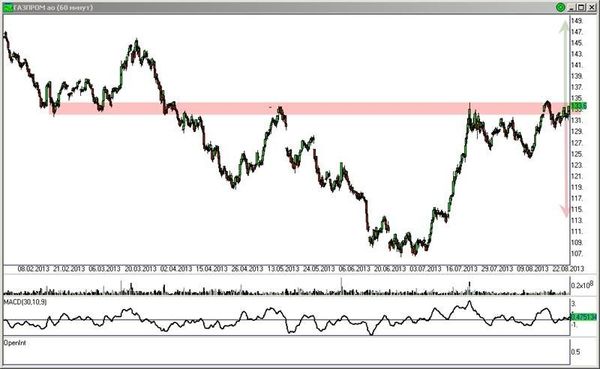Click the green chart window icon
Screen dimensions: 600x369
[7, 7]
